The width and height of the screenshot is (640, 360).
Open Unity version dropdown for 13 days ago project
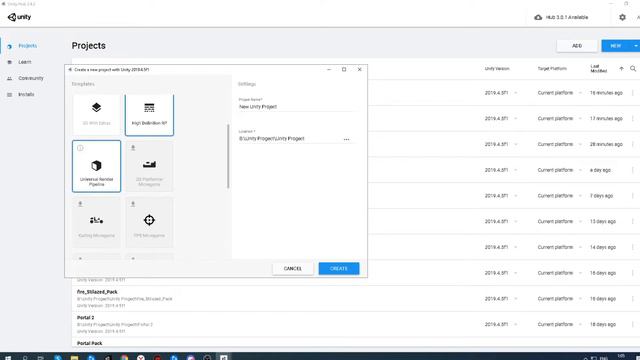(x=516, y=222)
